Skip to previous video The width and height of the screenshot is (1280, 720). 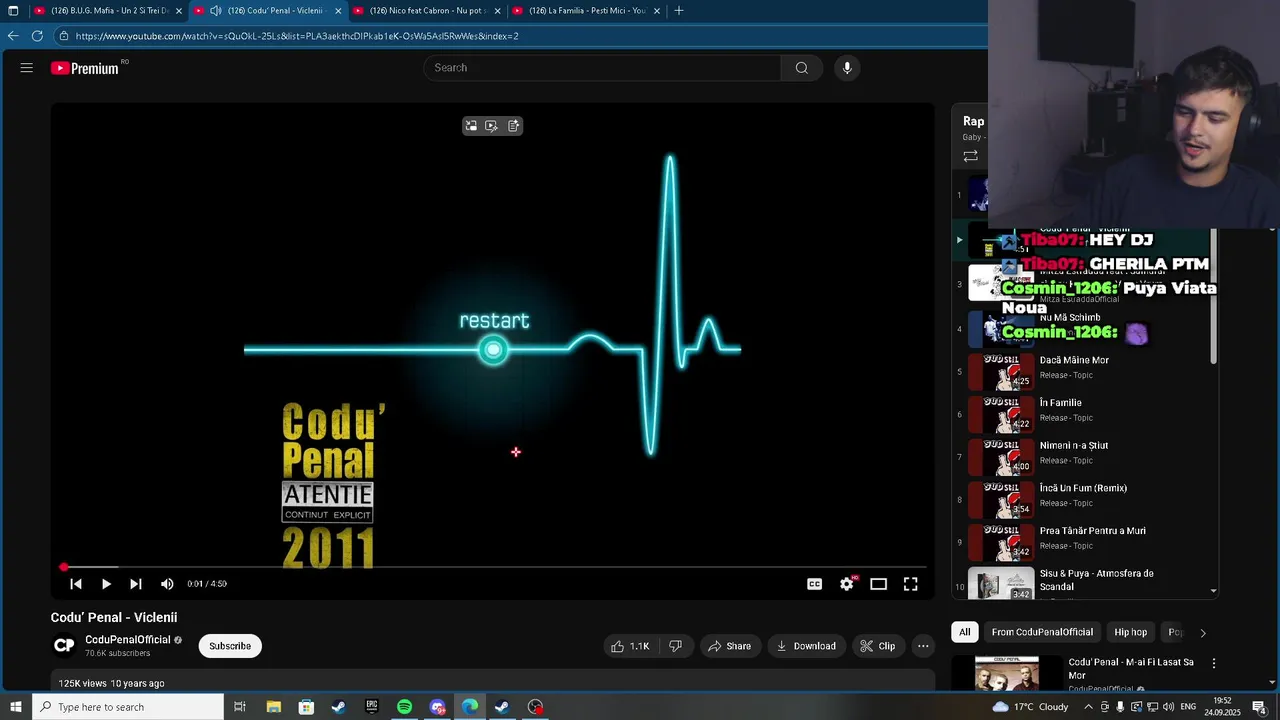[x=76, y=584]
